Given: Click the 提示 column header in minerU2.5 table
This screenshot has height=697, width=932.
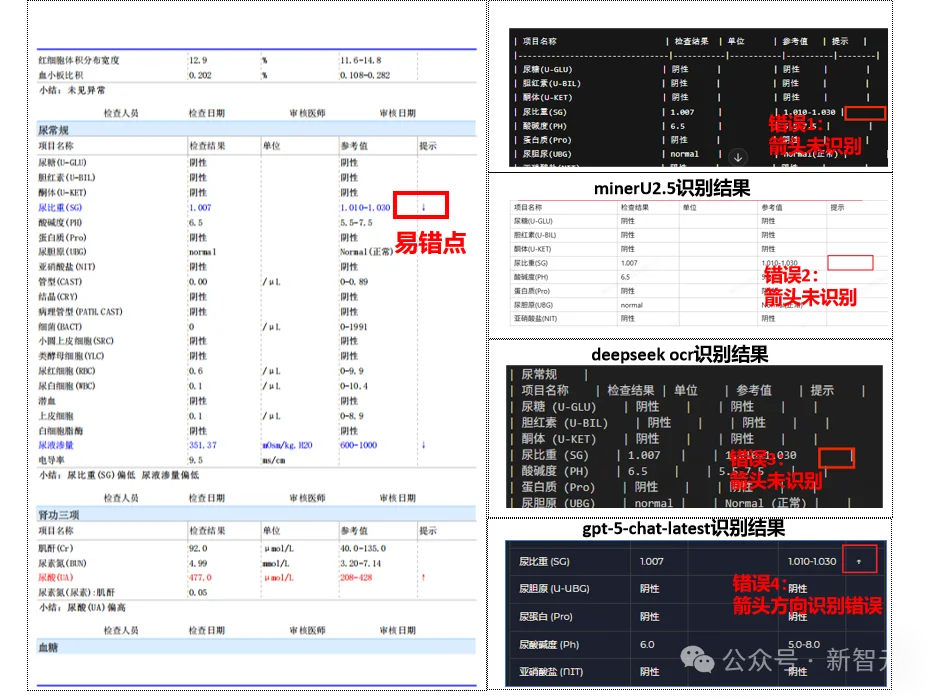Looking at the screenshot, I should point(838,207).
